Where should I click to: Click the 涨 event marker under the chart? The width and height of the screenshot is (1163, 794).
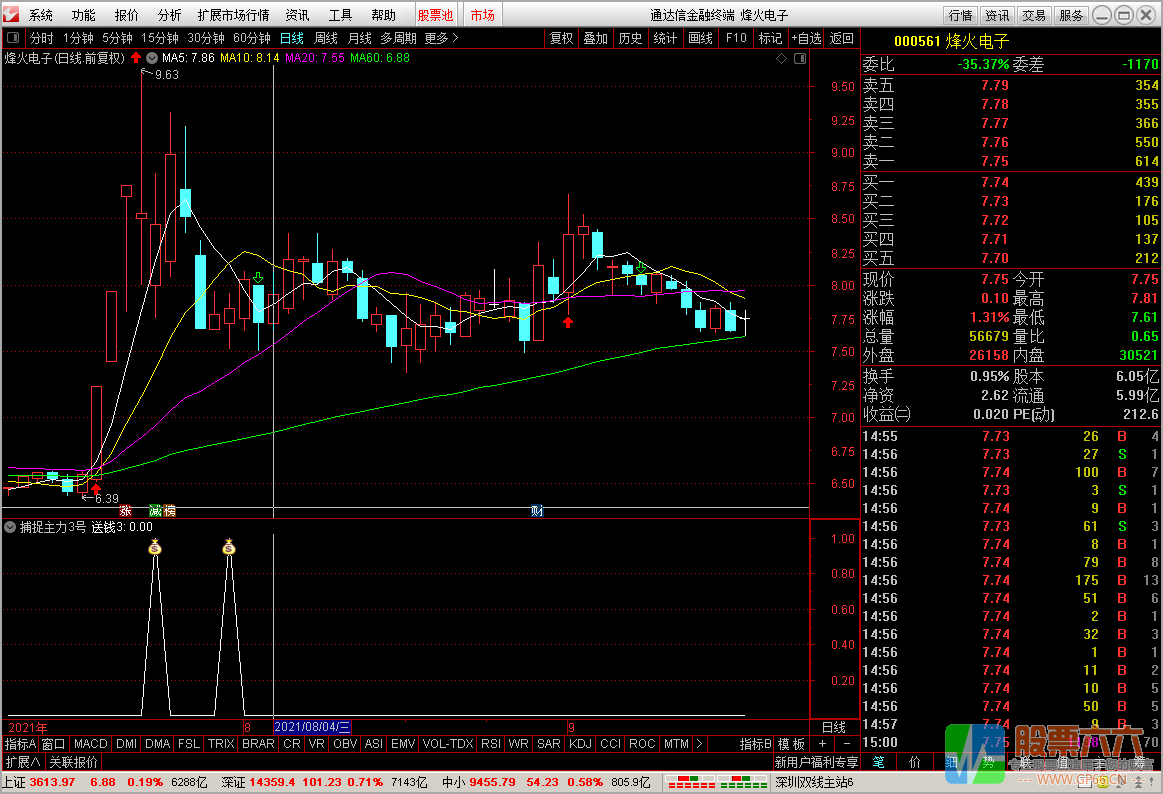pos(125,511)
